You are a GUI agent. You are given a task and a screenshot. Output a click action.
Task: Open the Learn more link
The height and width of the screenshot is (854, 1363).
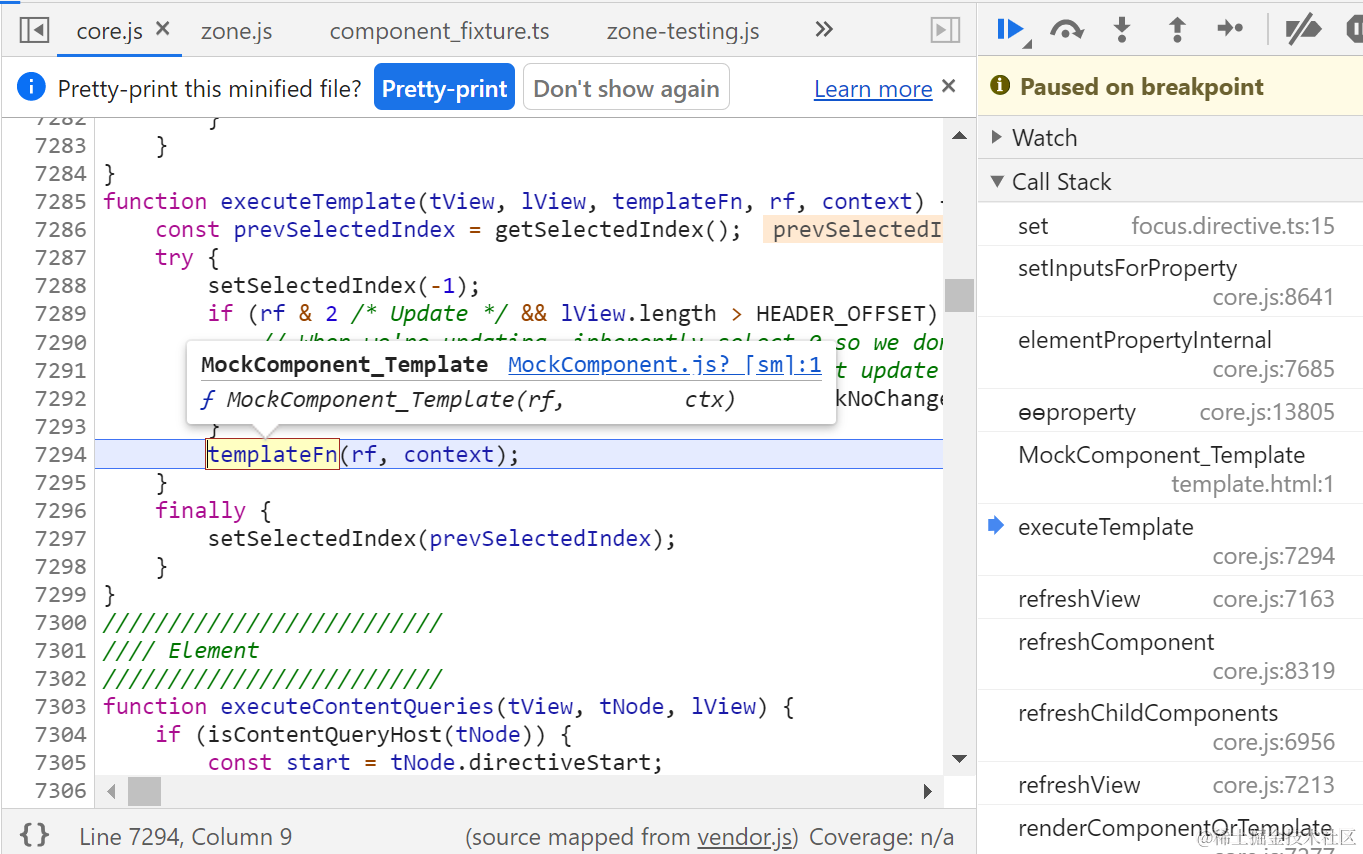[x=873, y=89]
